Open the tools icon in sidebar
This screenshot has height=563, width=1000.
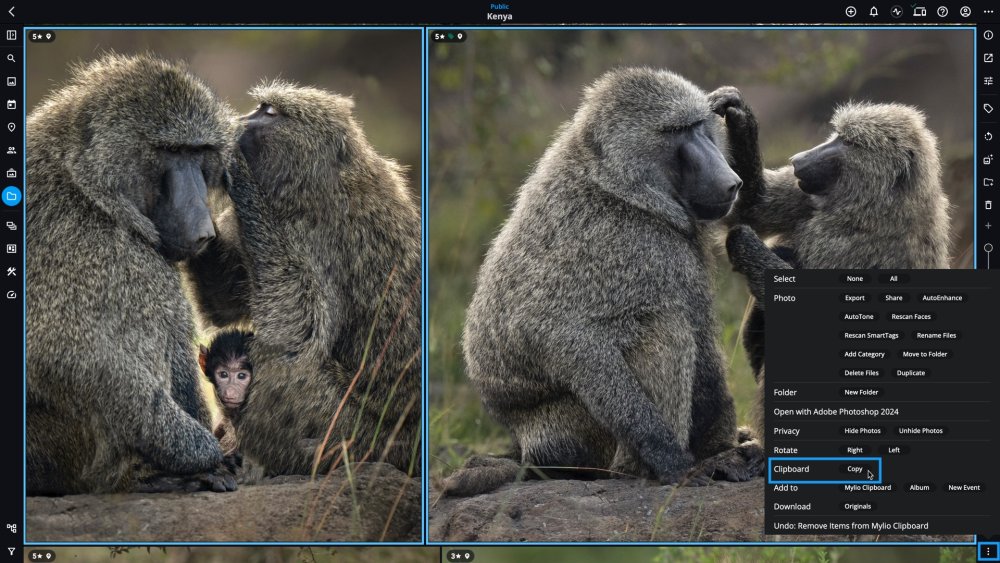[11, 272]
